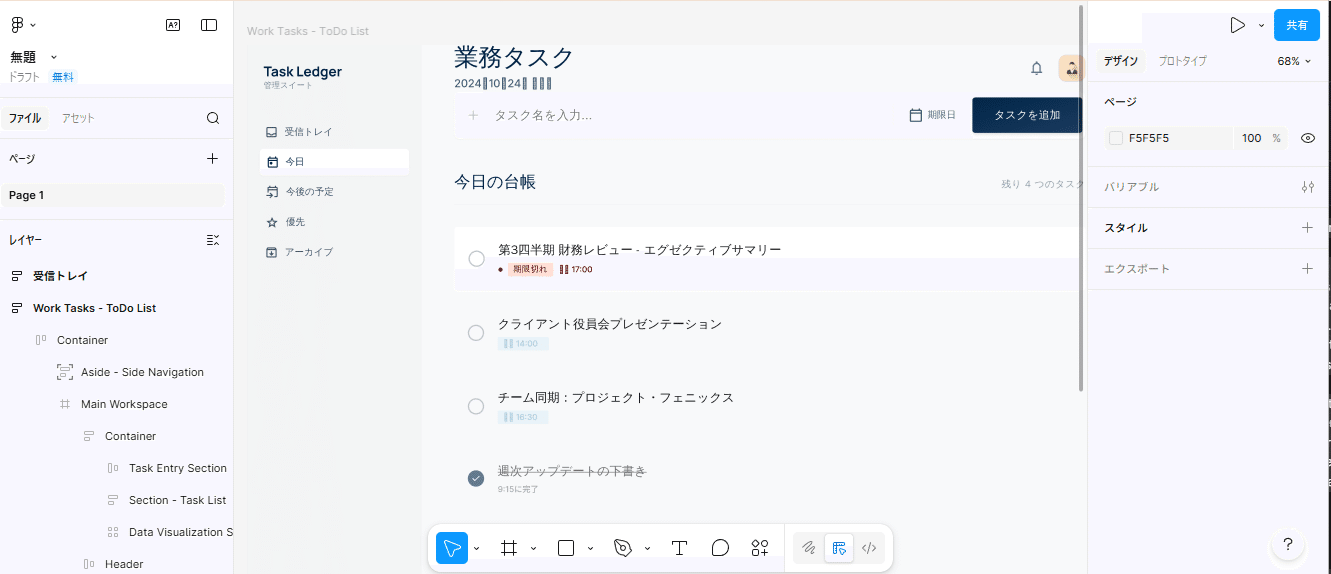
Task: Open the Actions tool in the toolbar
Action: click(760, 548)
